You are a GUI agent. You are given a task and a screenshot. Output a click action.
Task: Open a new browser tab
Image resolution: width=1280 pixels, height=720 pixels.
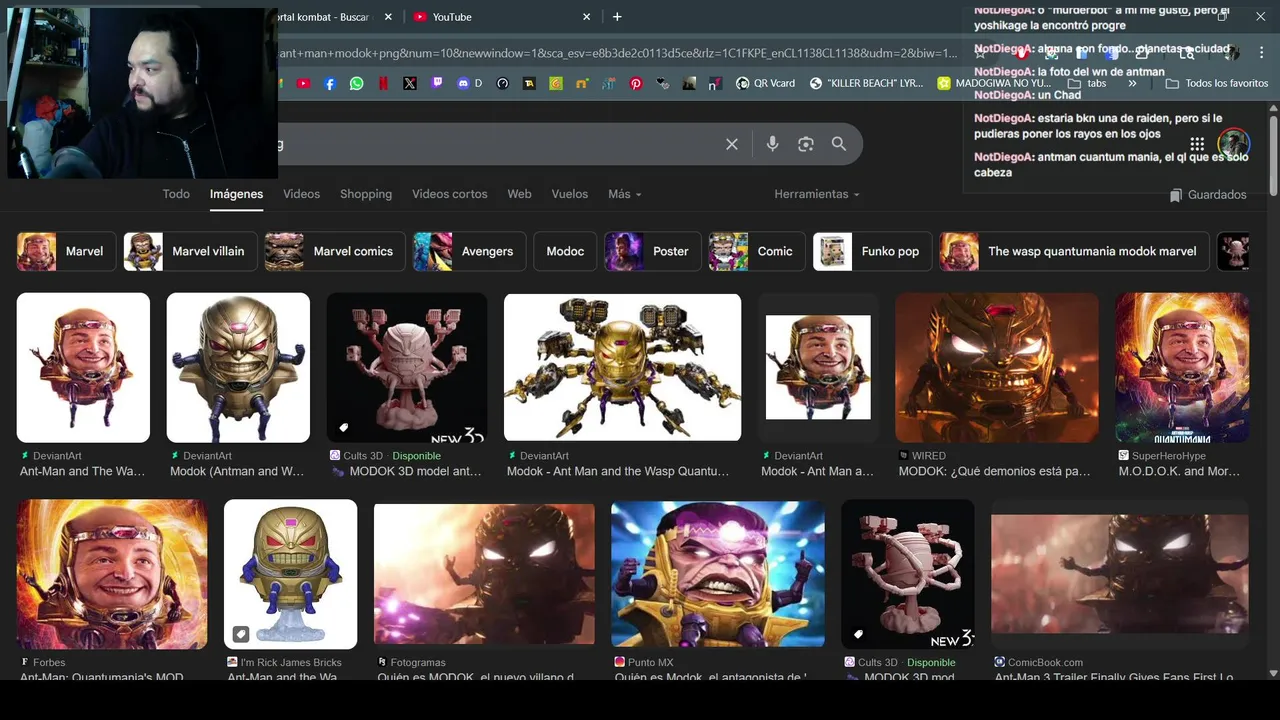click(x=617, y=17)
